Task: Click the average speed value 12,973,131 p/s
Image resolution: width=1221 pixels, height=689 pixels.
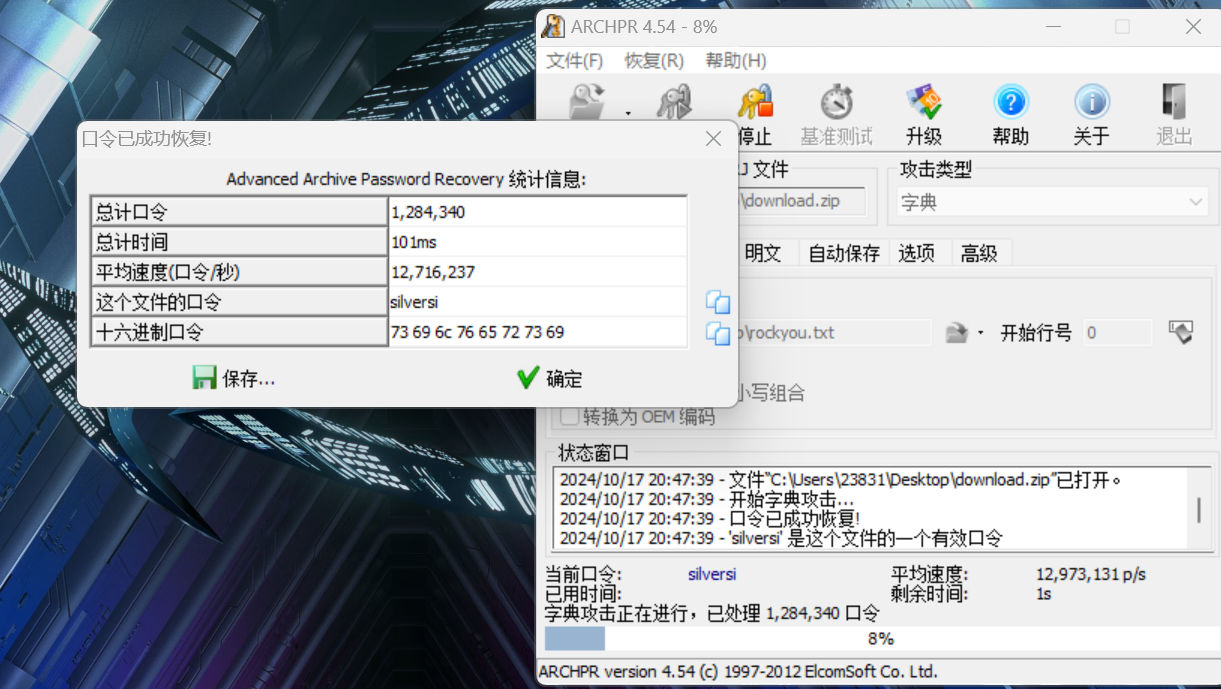Action: coord(1091,575)
